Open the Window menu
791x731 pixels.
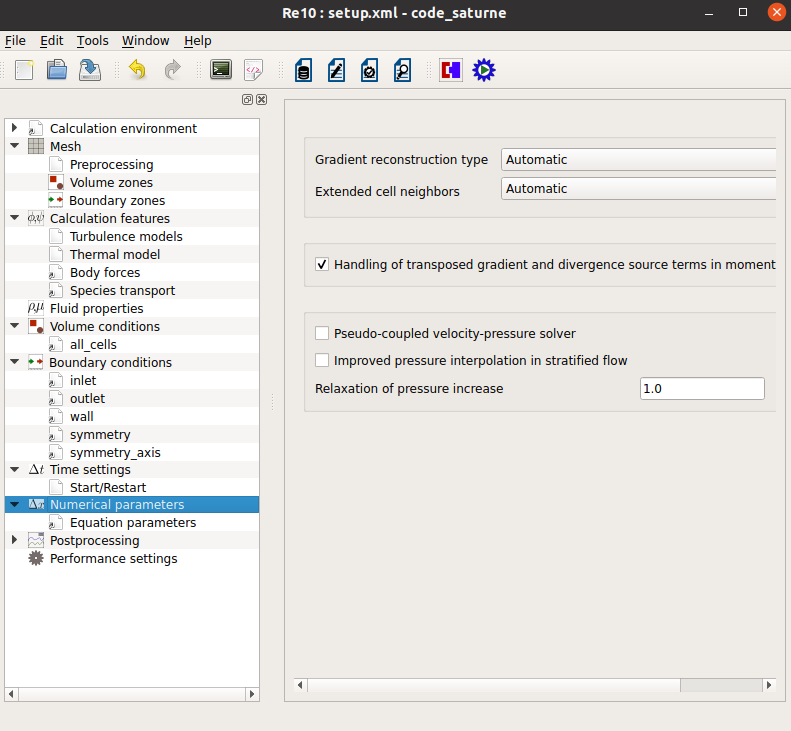pyautogui.click(x=146, y=41)
